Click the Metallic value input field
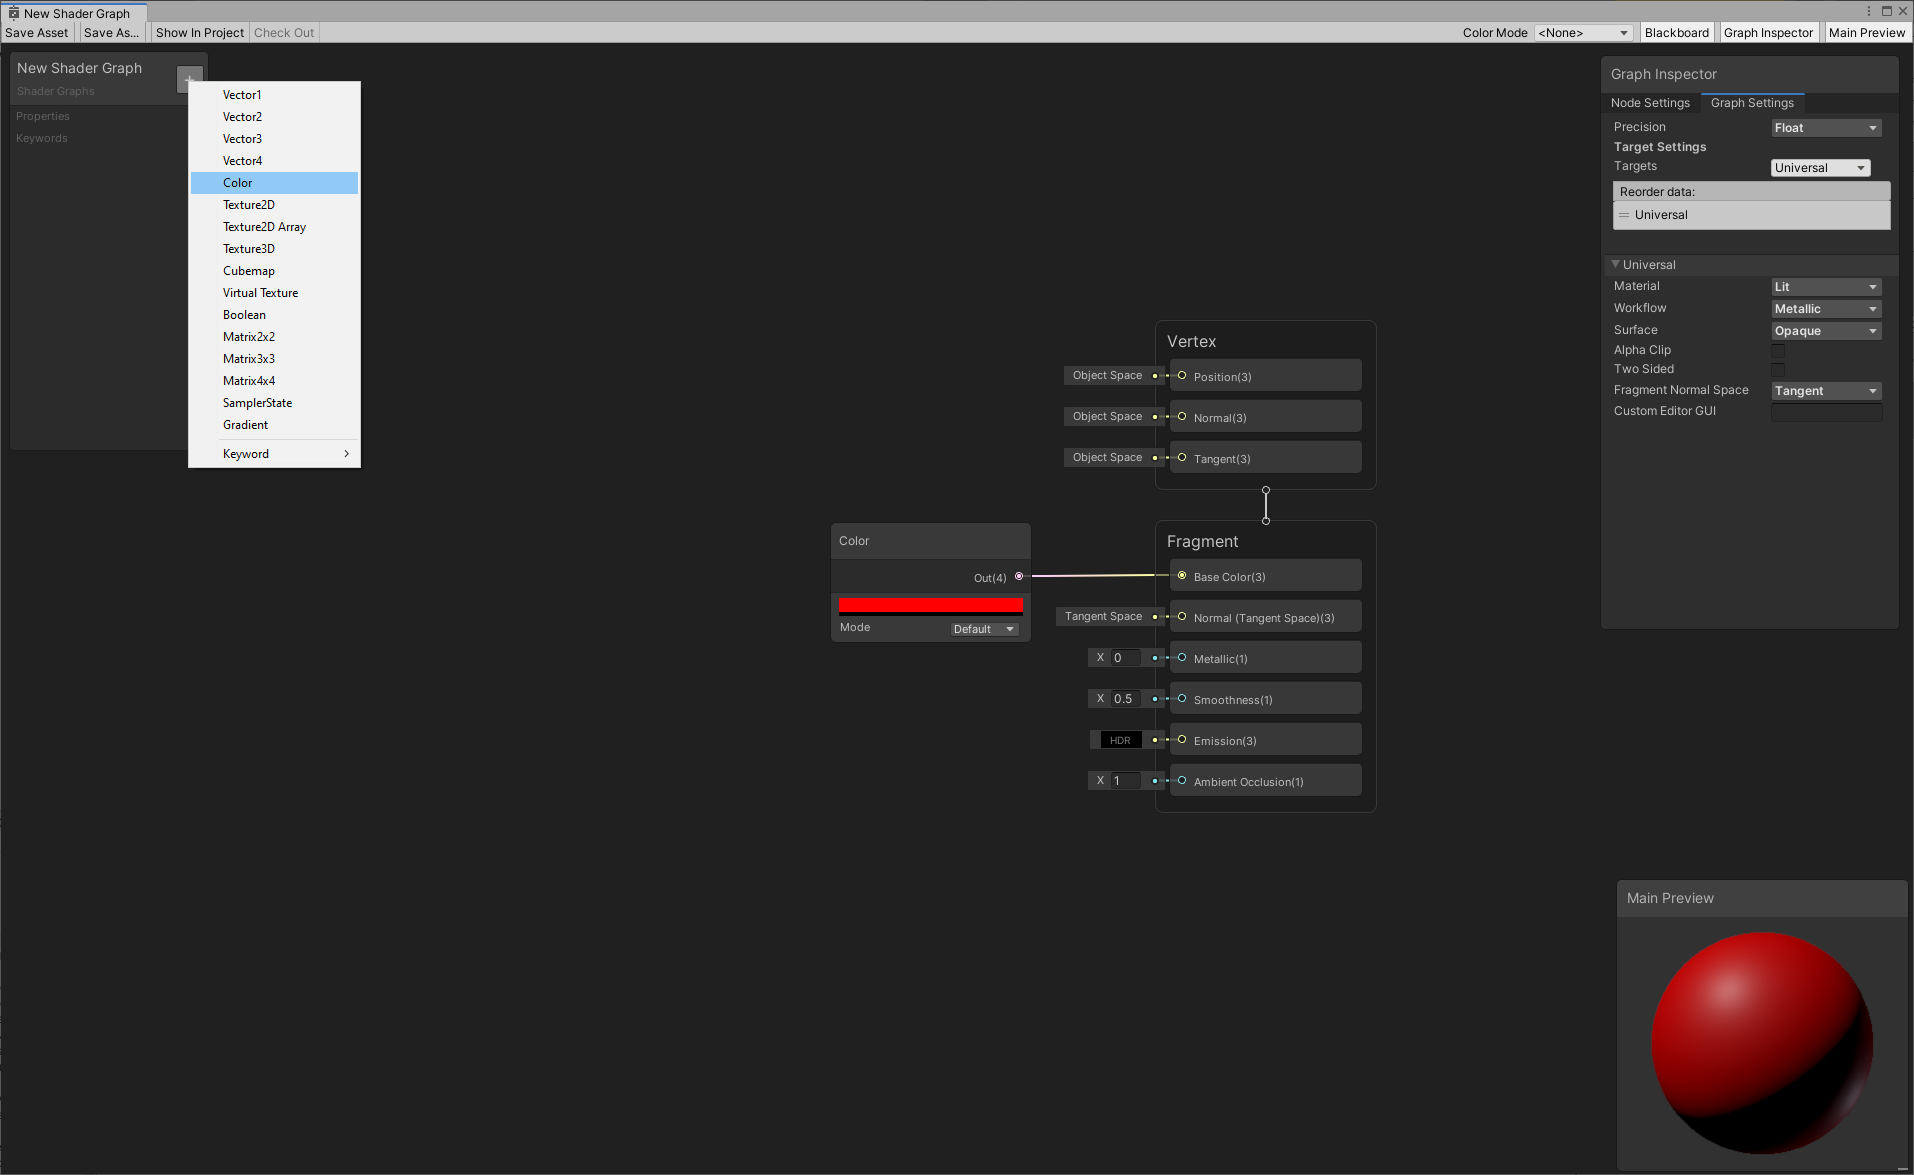 point(1124,657)
